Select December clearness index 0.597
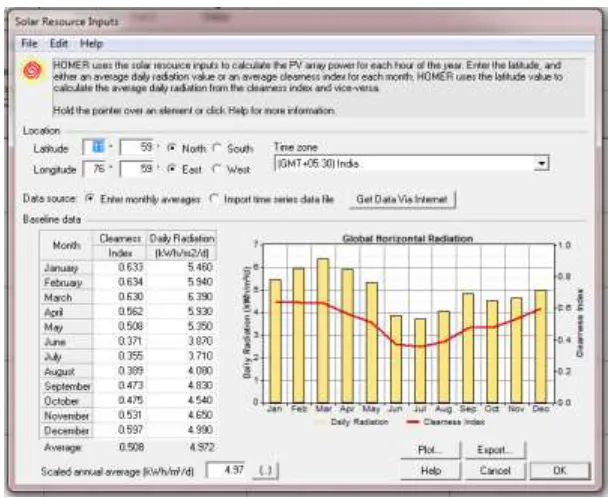Viewport: 614px width, 498px height. tap(119, 430)
